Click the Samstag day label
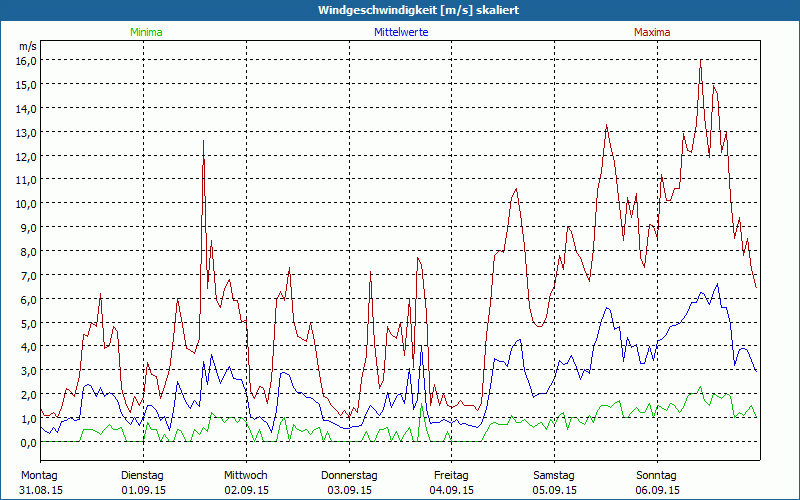The height and width of the screenshot is (500, 800). pos(554,476)
